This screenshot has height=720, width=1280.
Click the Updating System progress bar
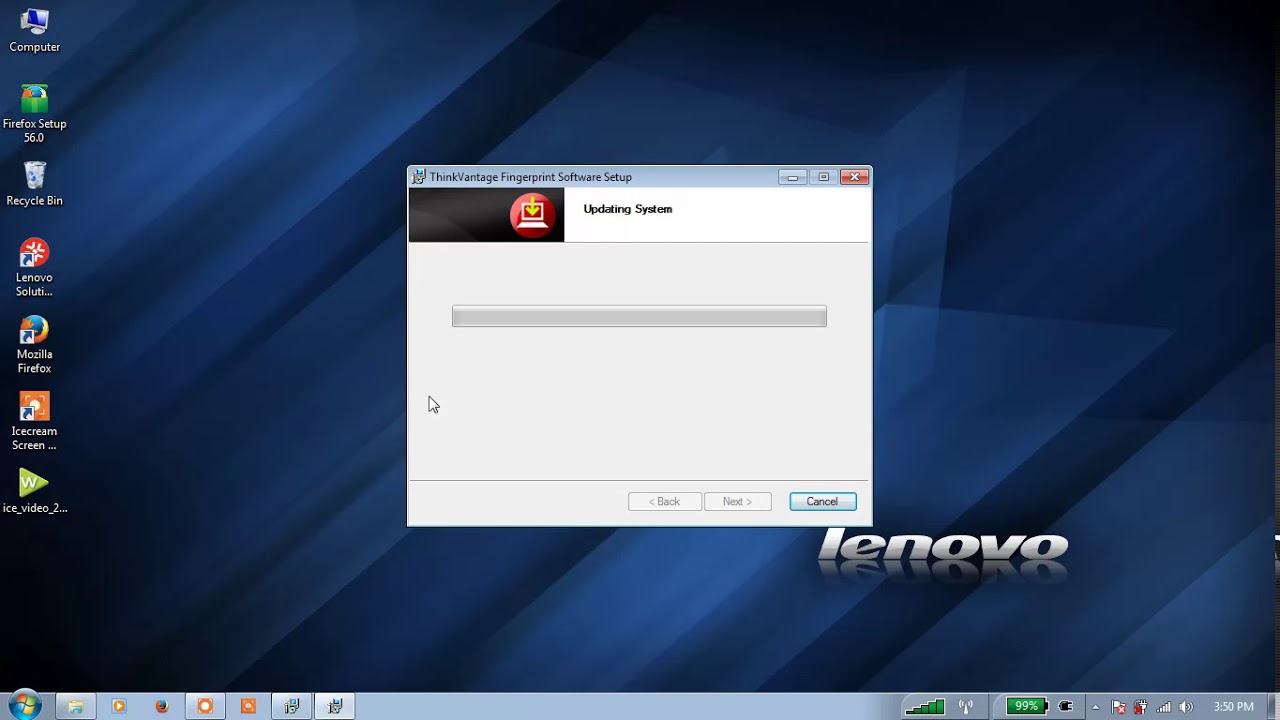pyautogui.click(x=639, y=317)
